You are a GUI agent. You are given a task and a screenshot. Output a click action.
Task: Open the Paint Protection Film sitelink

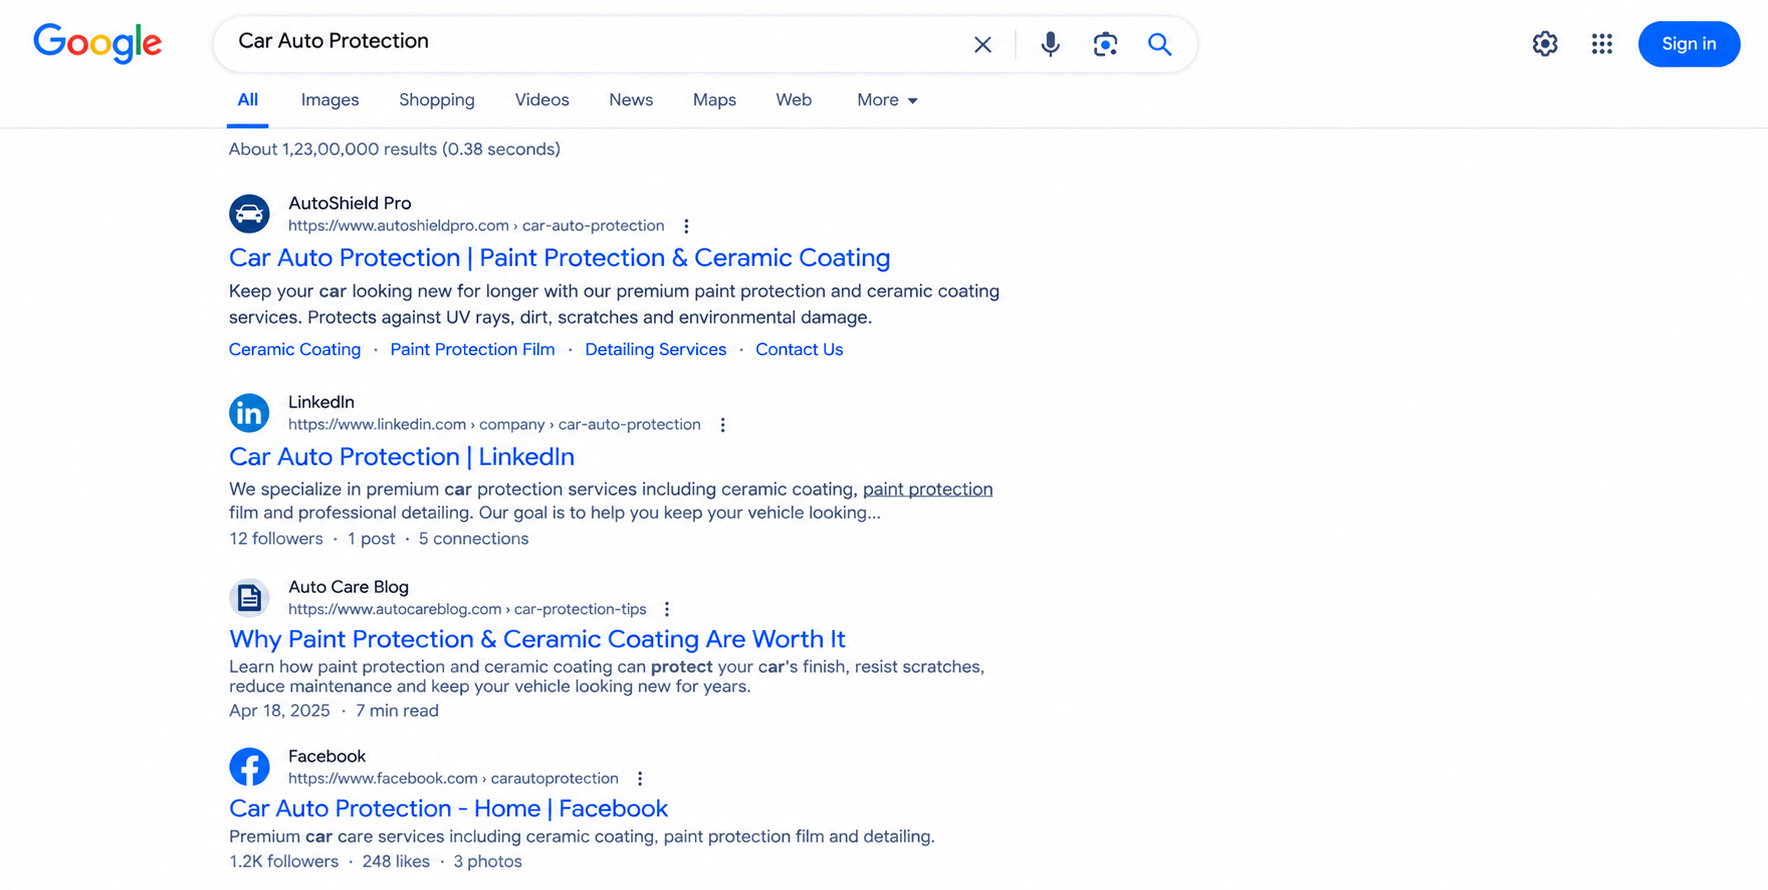[472, 349]
